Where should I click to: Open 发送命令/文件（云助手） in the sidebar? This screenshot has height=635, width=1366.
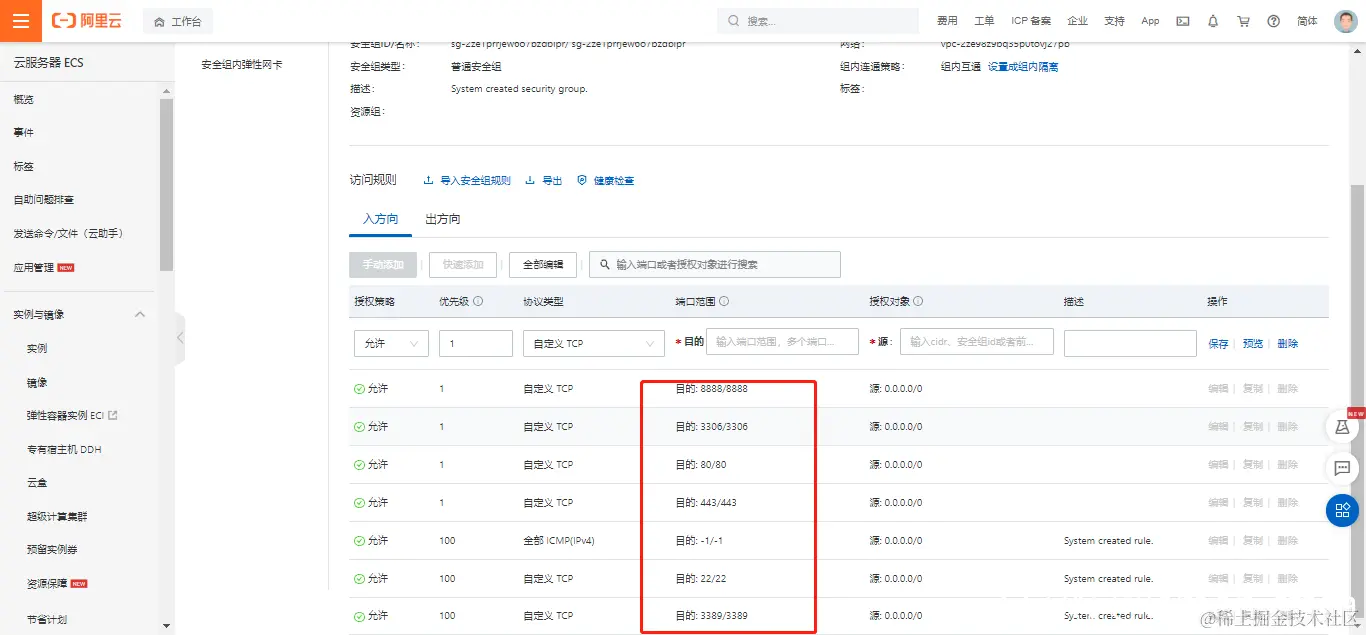[x=68, y=233]
